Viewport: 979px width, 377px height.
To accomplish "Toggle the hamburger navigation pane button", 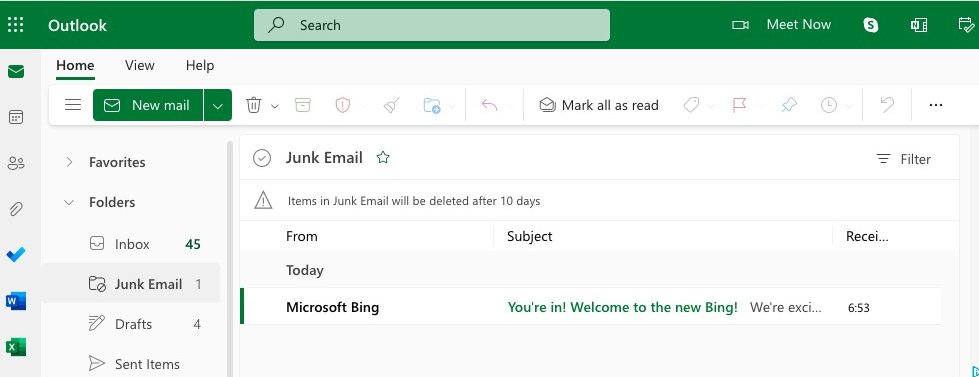I will pos(73,105).
